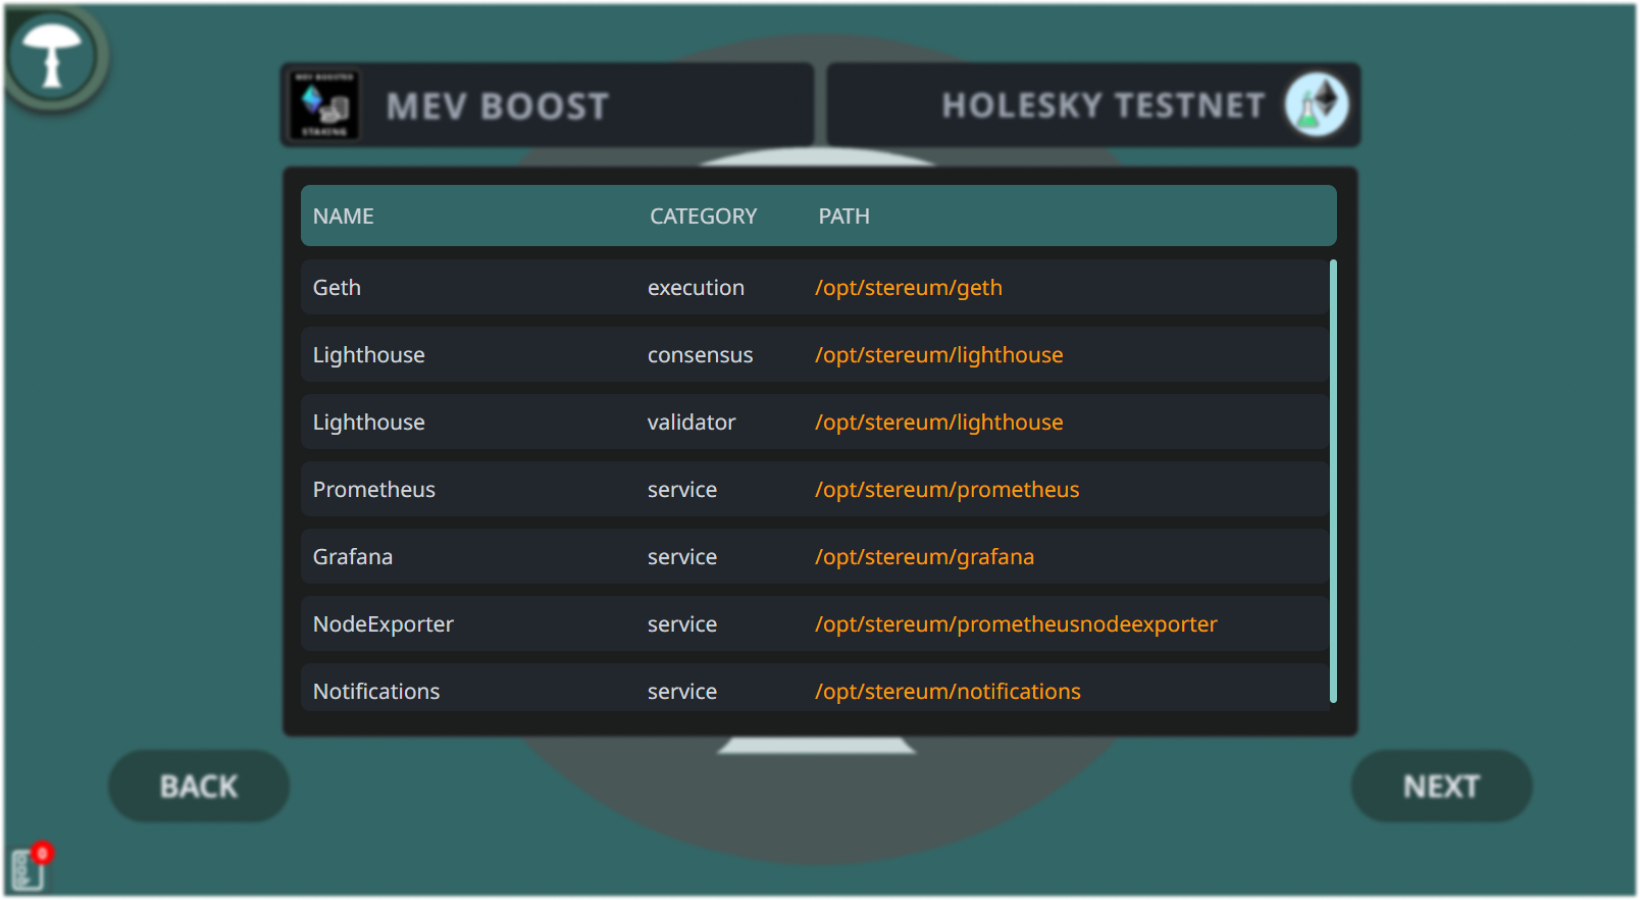Screen dimensions: 1640x900
Task: Click the Holesky testnet flask icon
Action: click(1316, 104)
